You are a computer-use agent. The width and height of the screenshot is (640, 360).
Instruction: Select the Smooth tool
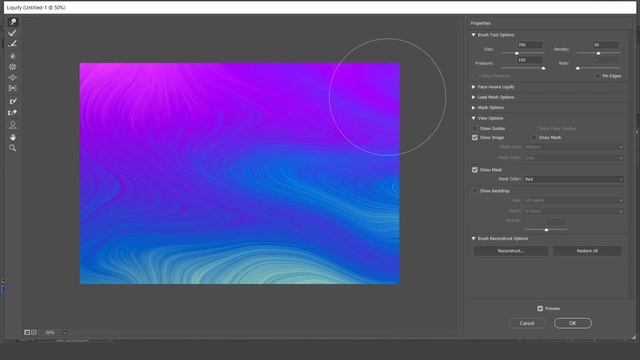13,44
